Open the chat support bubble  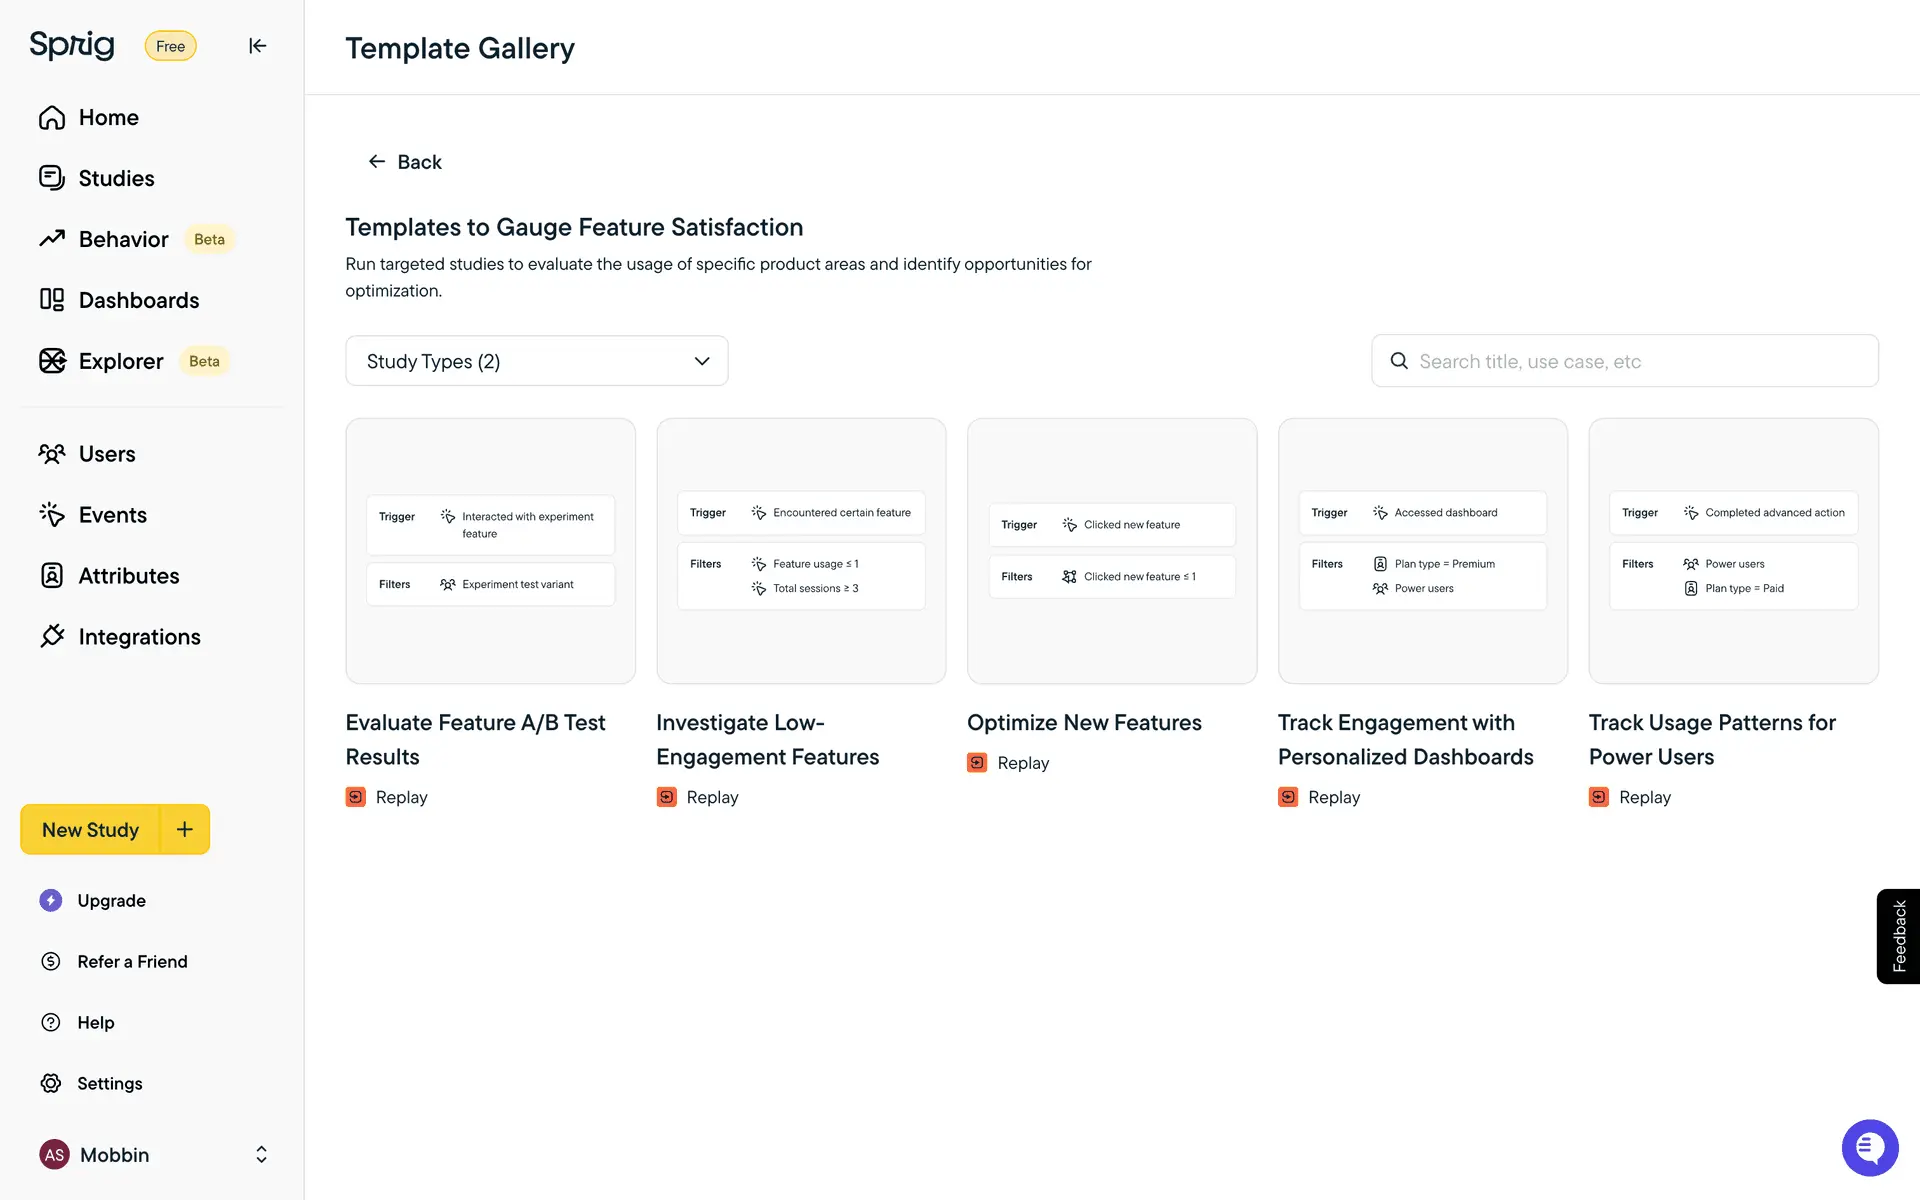coord(1869,1147)
